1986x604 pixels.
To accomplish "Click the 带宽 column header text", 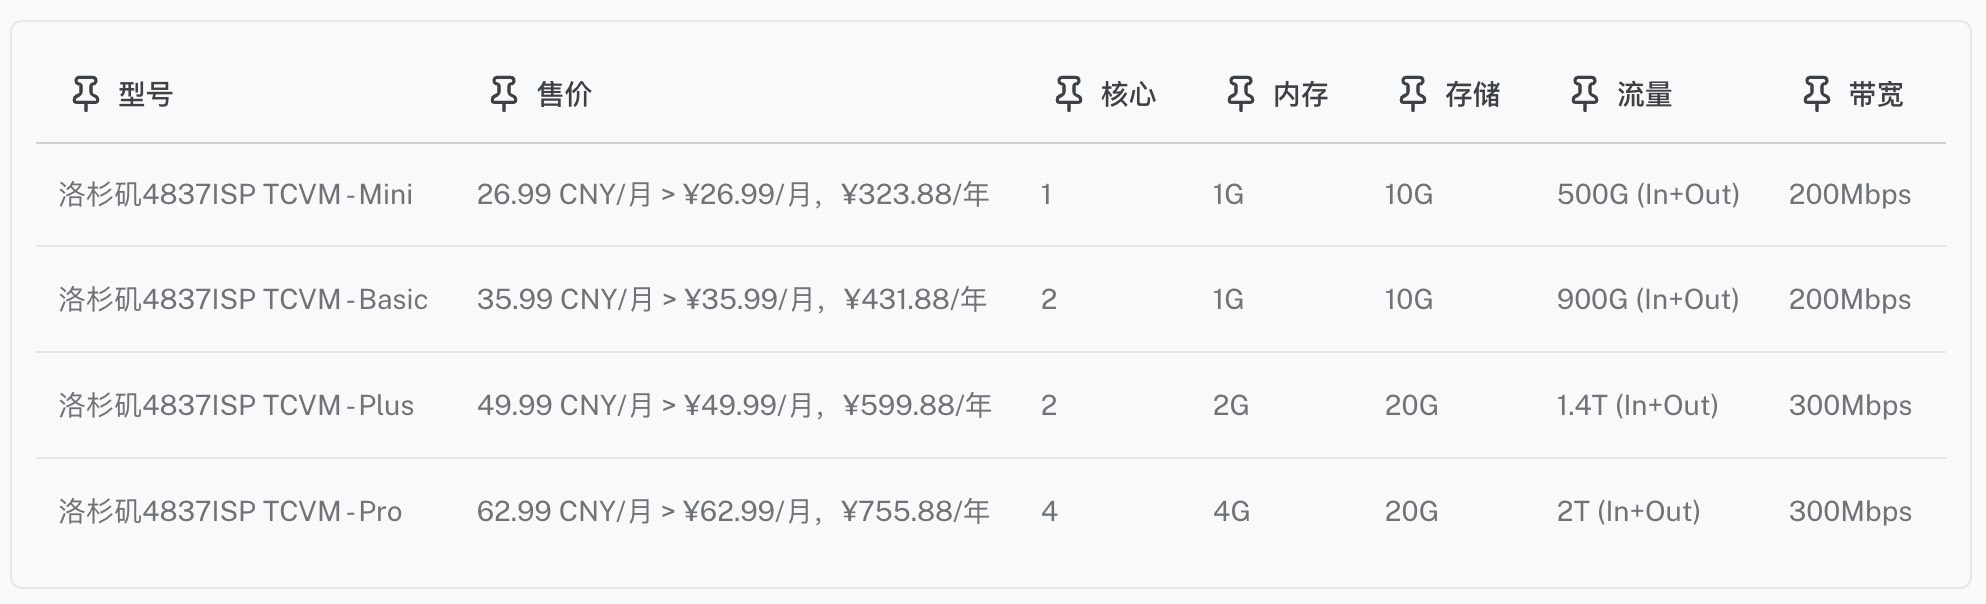I will pyautogui.click(x=1876, y=95).
